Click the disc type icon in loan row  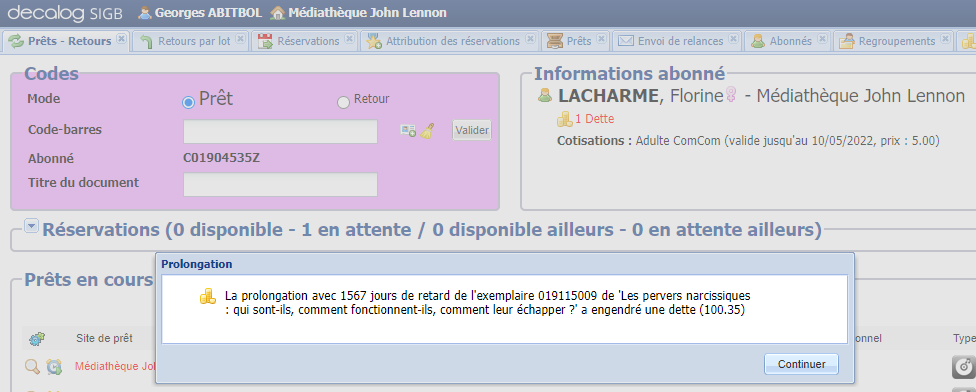coord(964,367)
